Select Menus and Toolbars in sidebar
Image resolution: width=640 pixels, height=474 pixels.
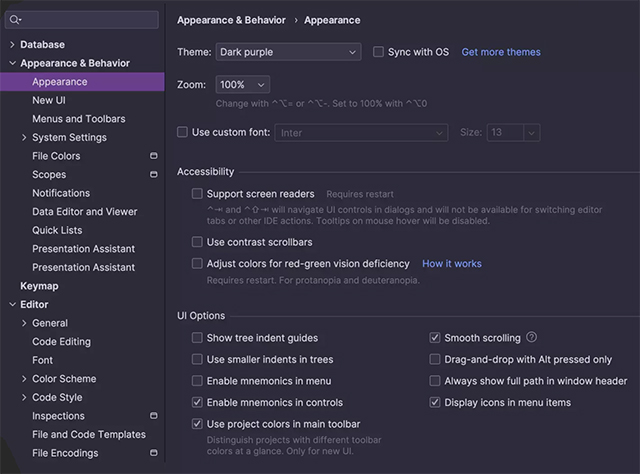coord(78,119)
